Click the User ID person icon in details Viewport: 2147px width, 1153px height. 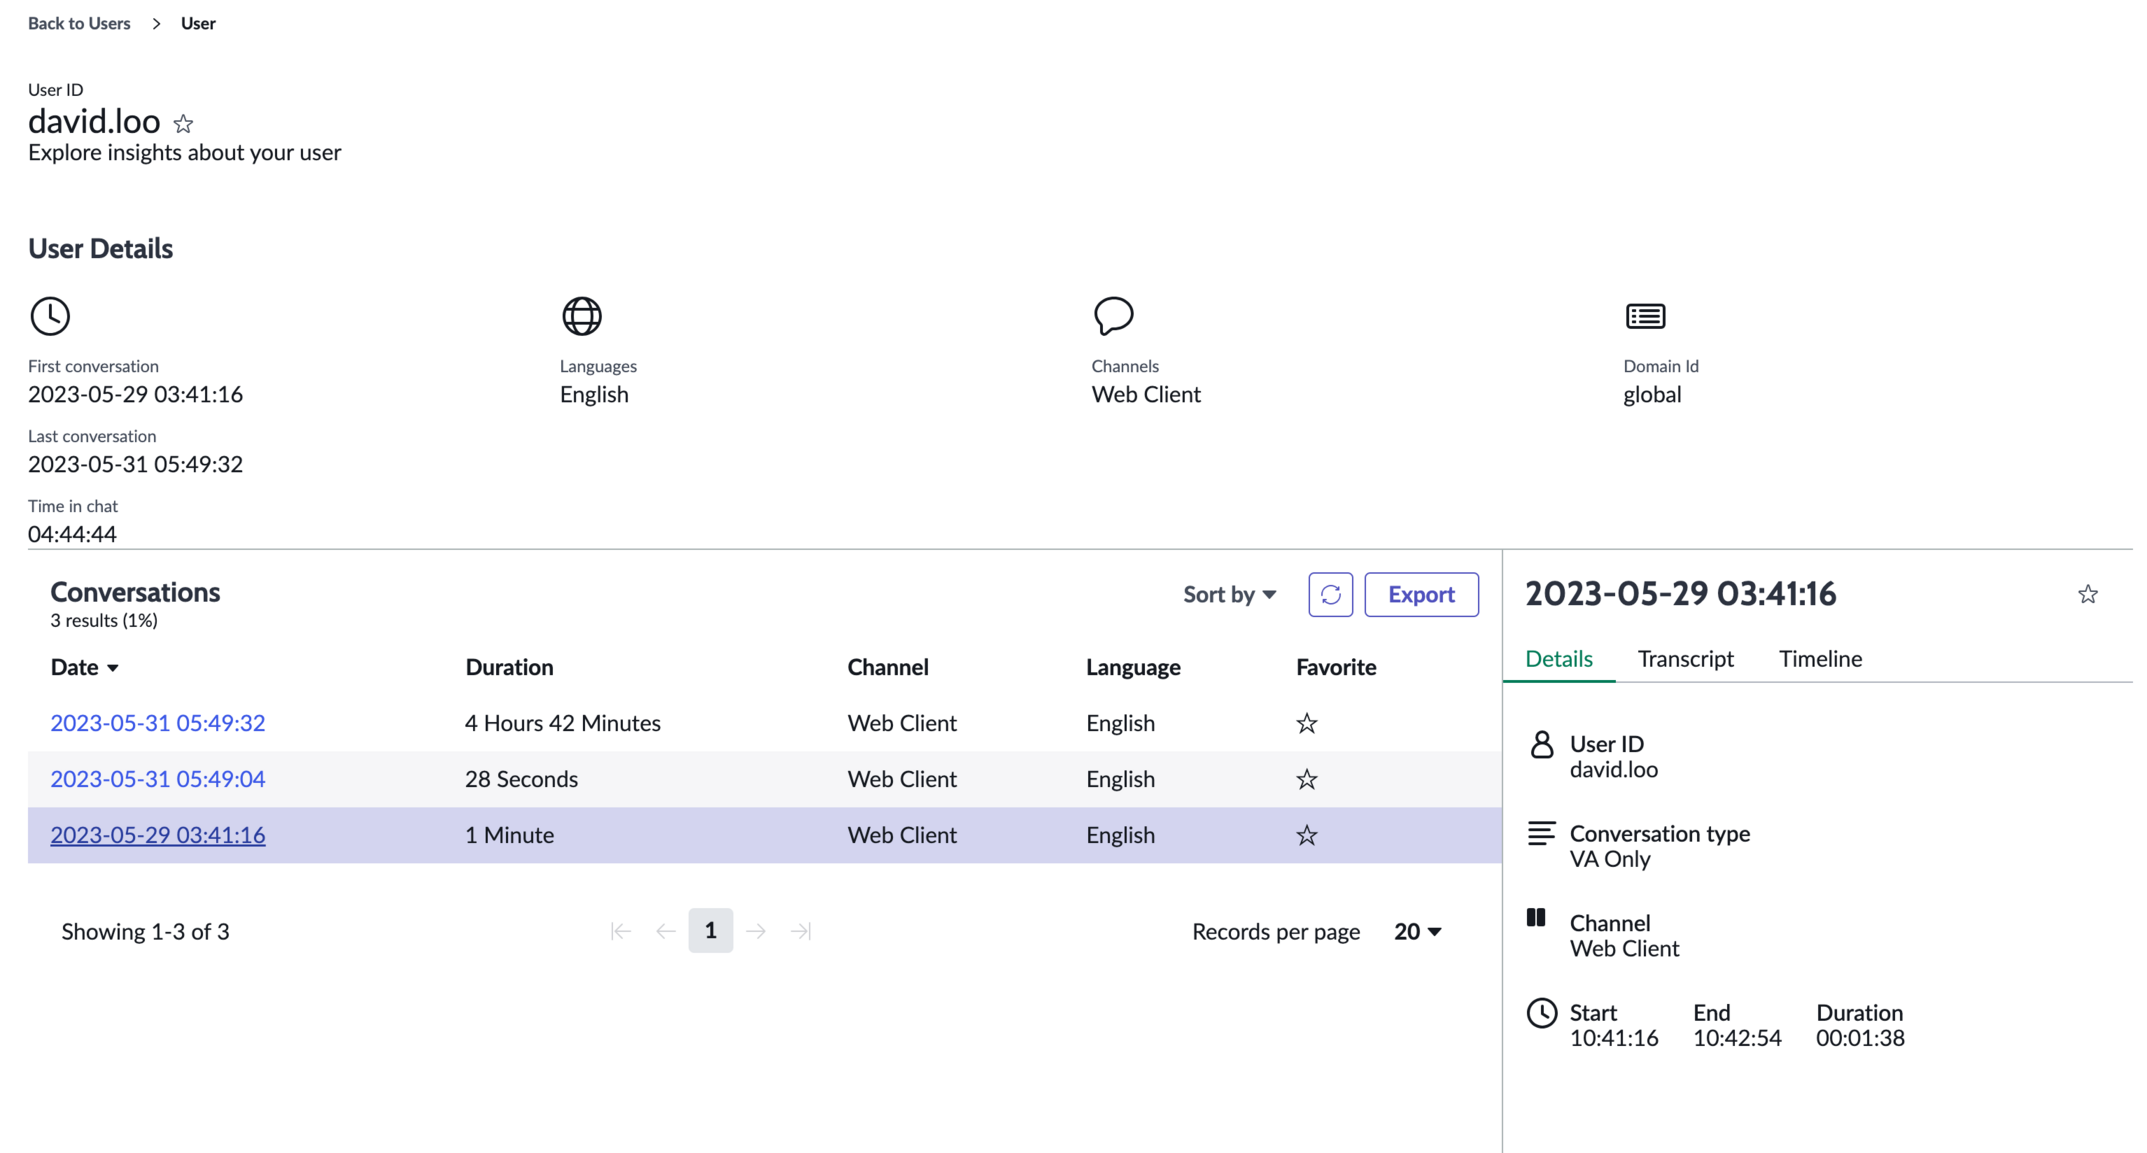tap(1541, 745)
